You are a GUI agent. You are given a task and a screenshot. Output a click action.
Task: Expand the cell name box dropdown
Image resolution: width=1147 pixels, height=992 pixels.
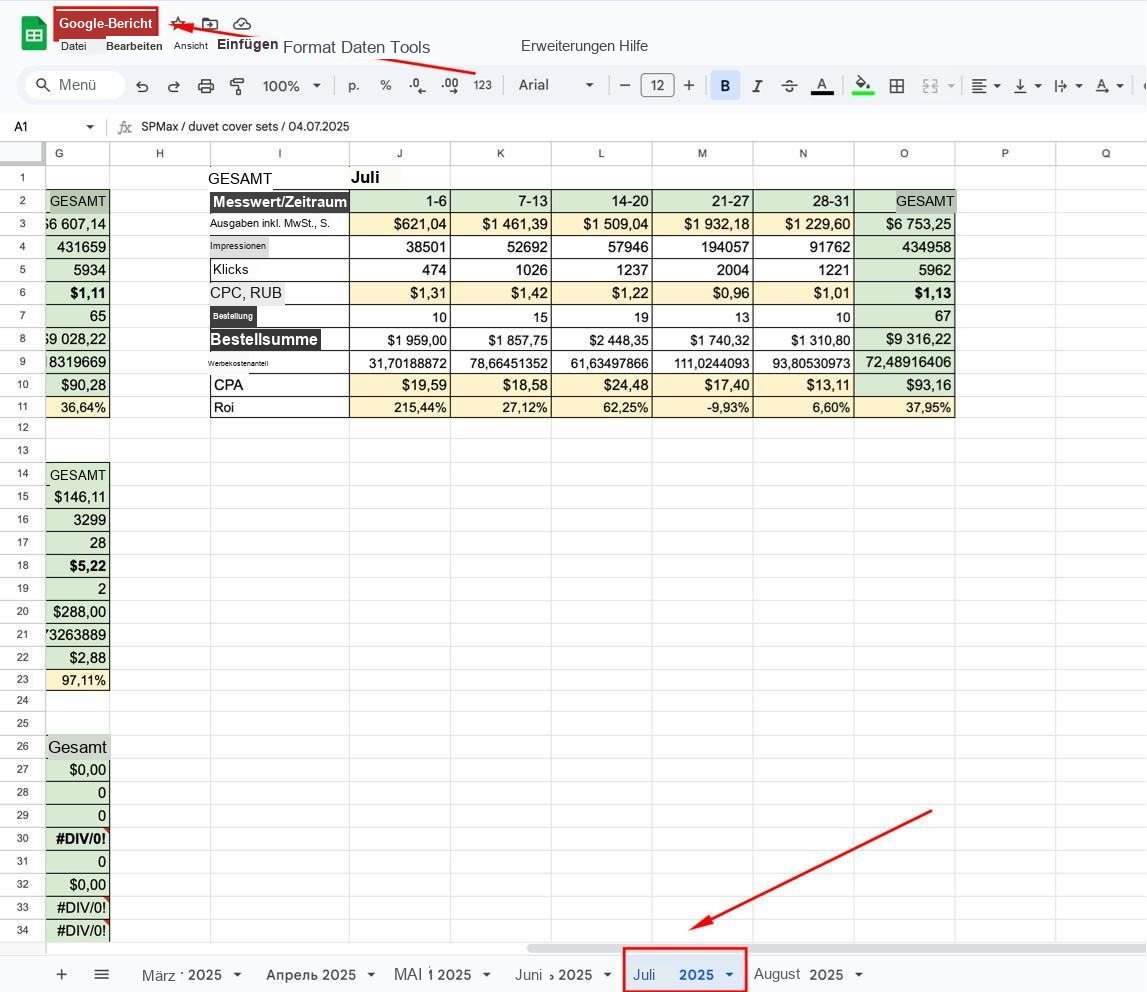pyautogui.click(x=90, y=127)
